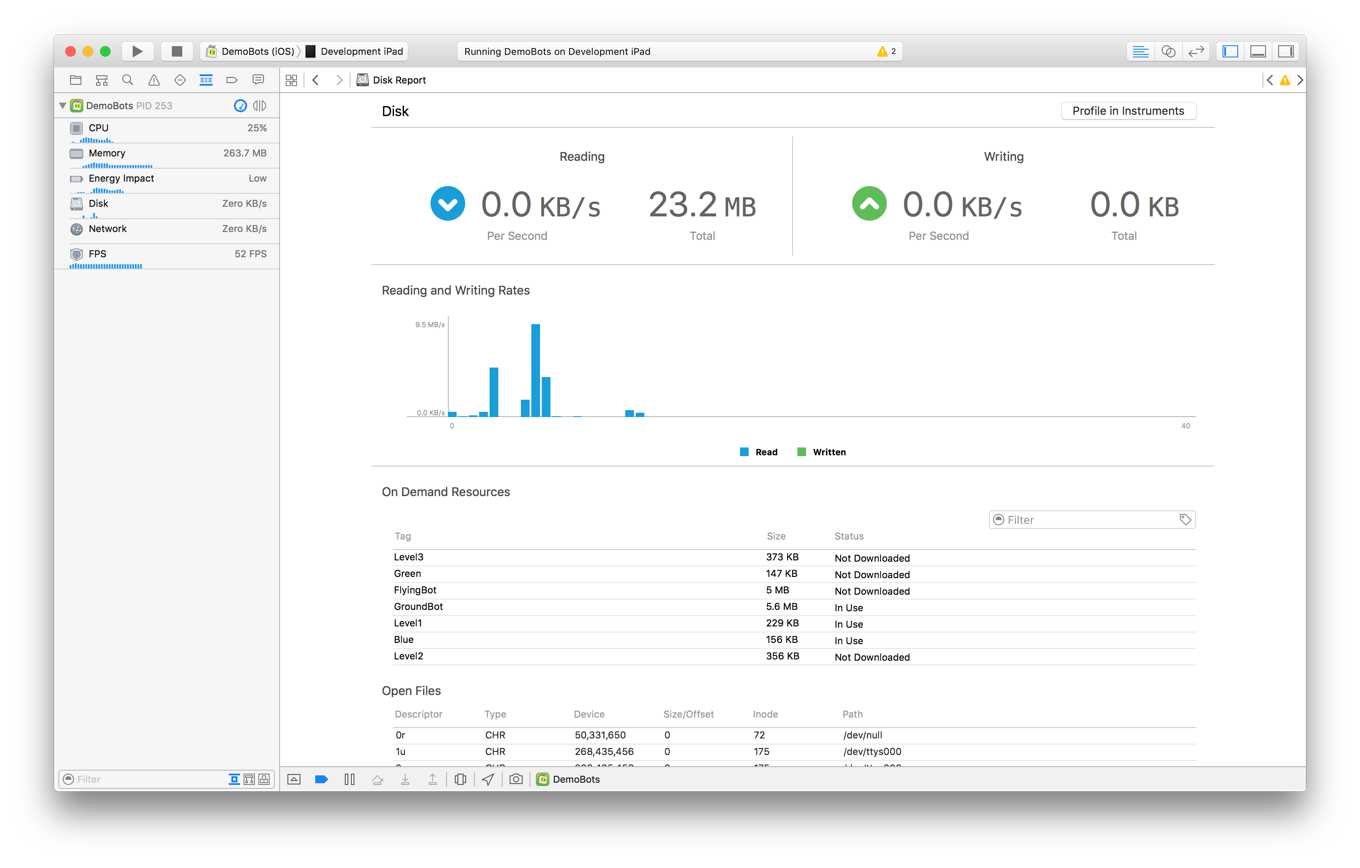Image resolution: width=1360 pixels, height=868 pixels.
Task: Show the Issue navigator
Action: coord(153,80)
